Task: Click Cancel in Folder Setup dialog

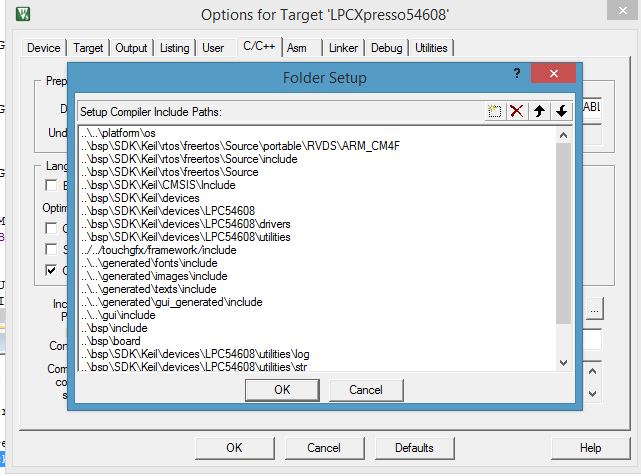Action: tap(366, 390)
